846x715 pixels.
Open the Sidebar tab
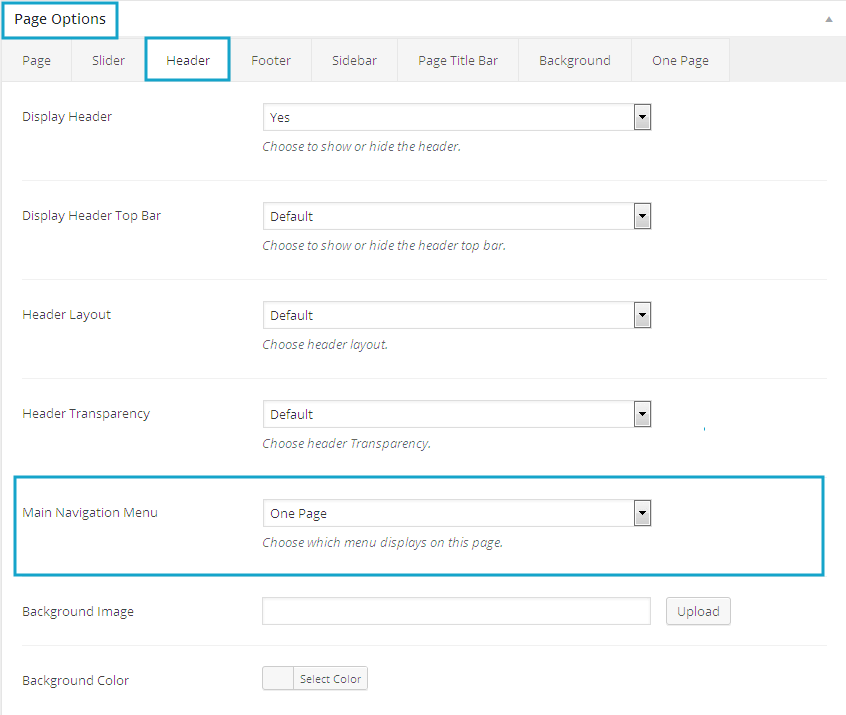(354, 60)
